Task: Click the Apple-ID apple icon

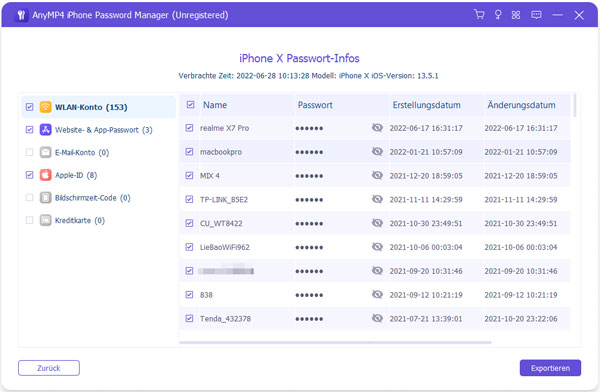Action: tap(46, 175)
